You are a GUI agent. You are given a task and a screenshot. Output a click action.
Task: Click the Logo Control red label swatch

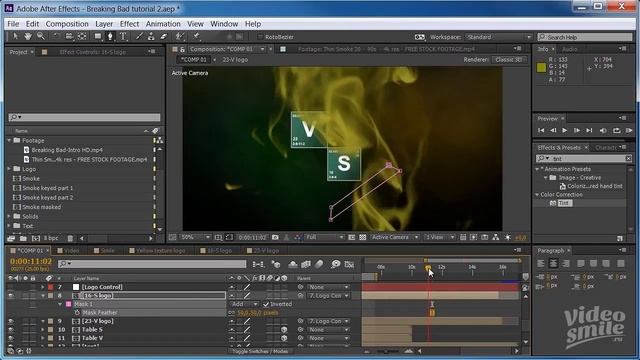click(x=51, y=287)
